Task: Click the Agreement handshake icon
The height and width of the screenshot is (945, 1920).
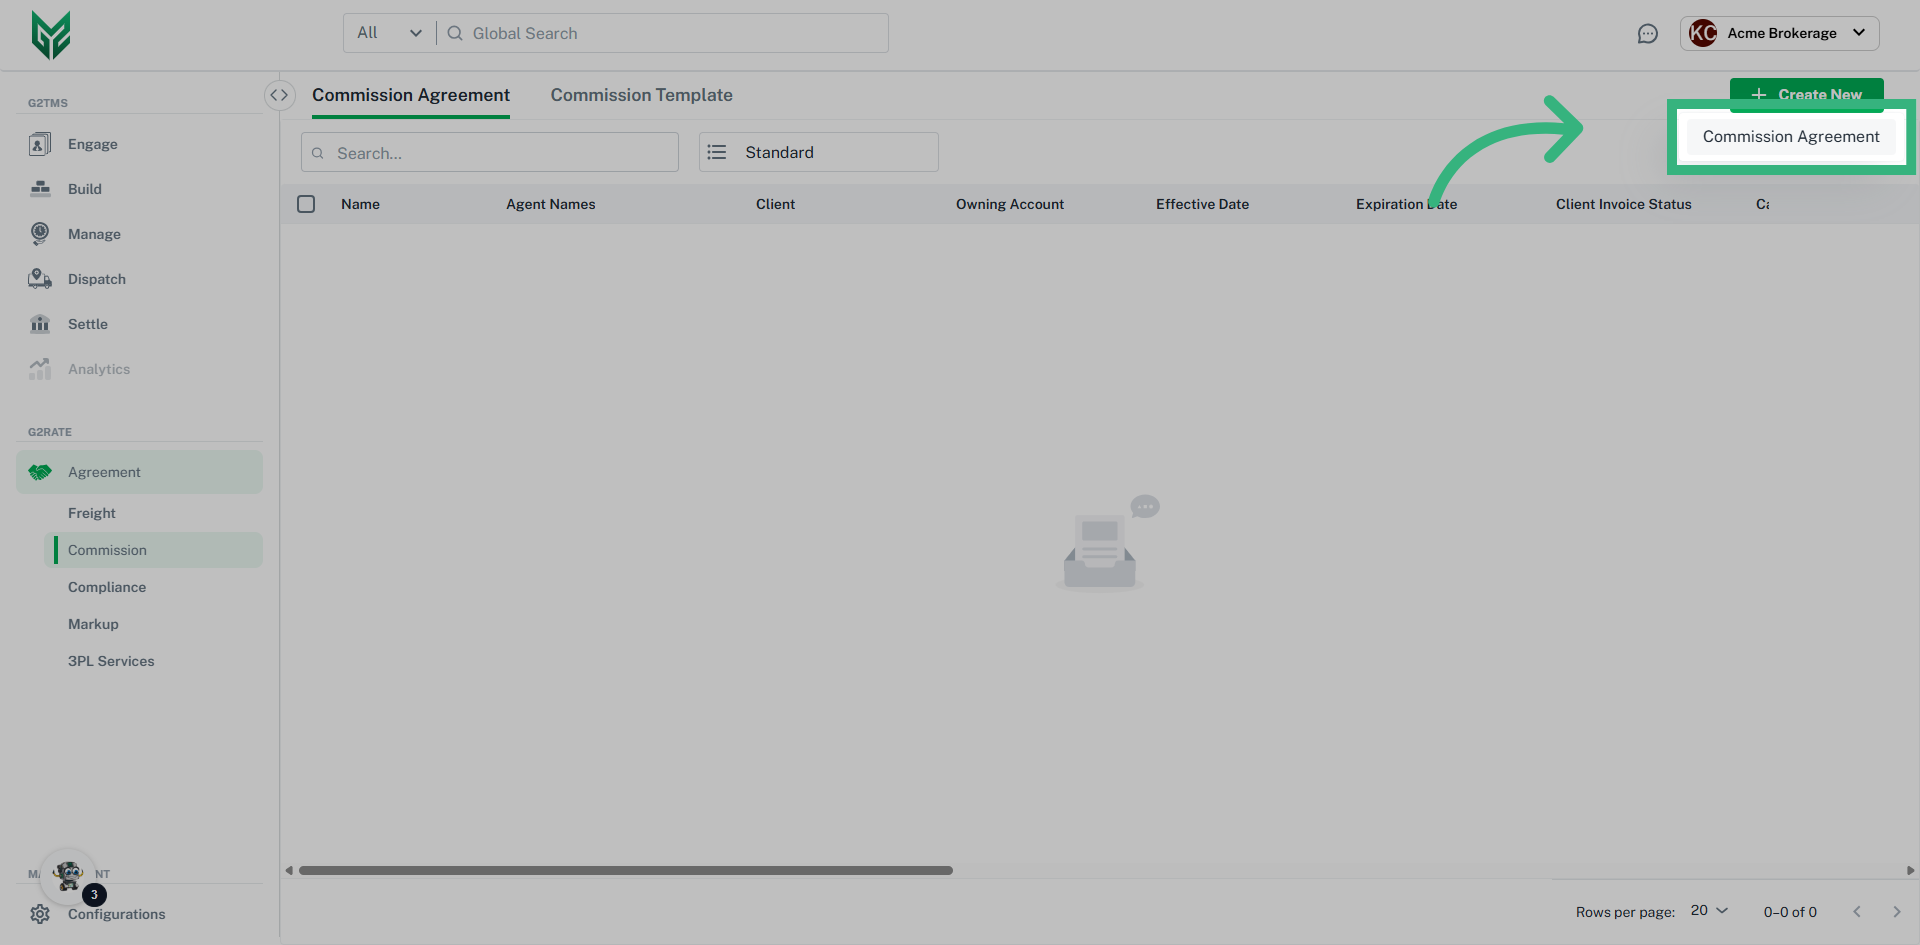Action: pyautogui.click(x=40, y=471)
